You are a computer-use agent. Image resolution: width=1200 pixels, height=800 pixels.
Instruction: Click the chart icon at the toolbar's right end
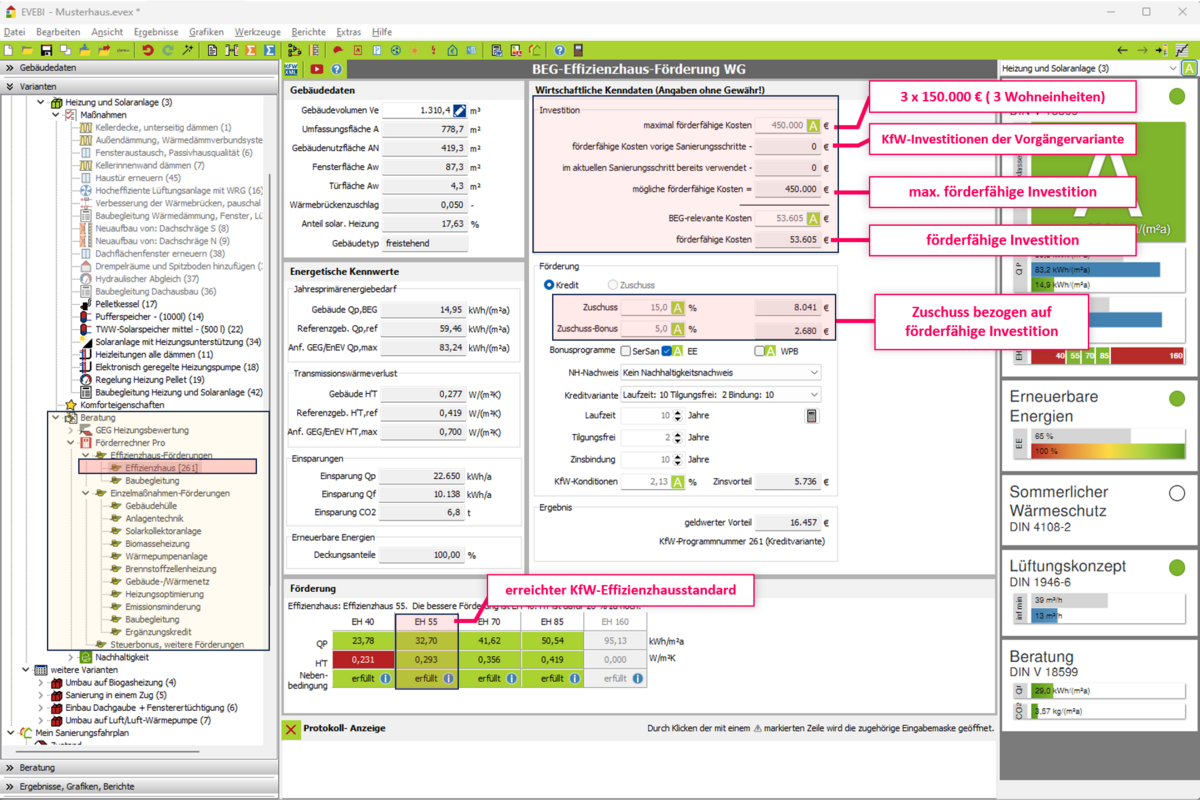pyautogui.click(x=1182, y=50)
